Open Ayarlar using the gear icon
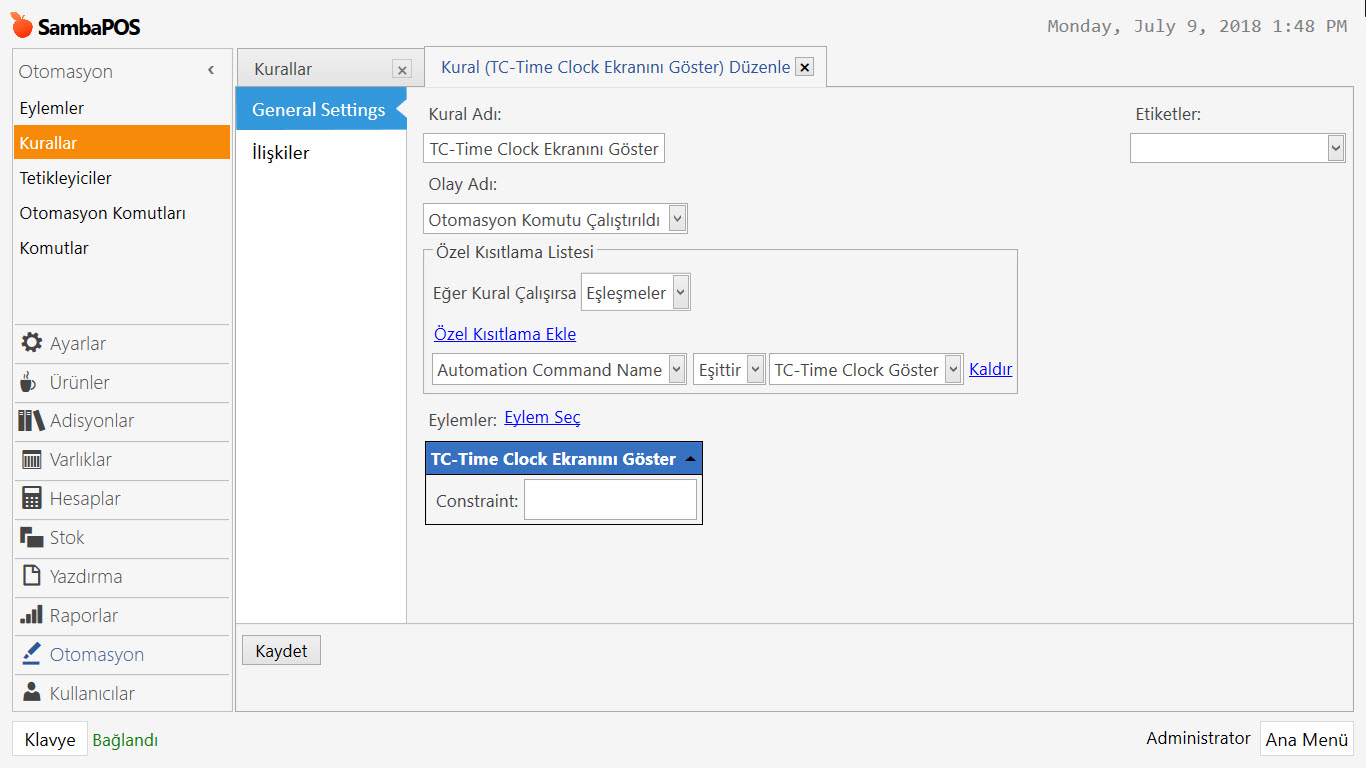The height and width of the screenshot is (768, 1366). 31,343
